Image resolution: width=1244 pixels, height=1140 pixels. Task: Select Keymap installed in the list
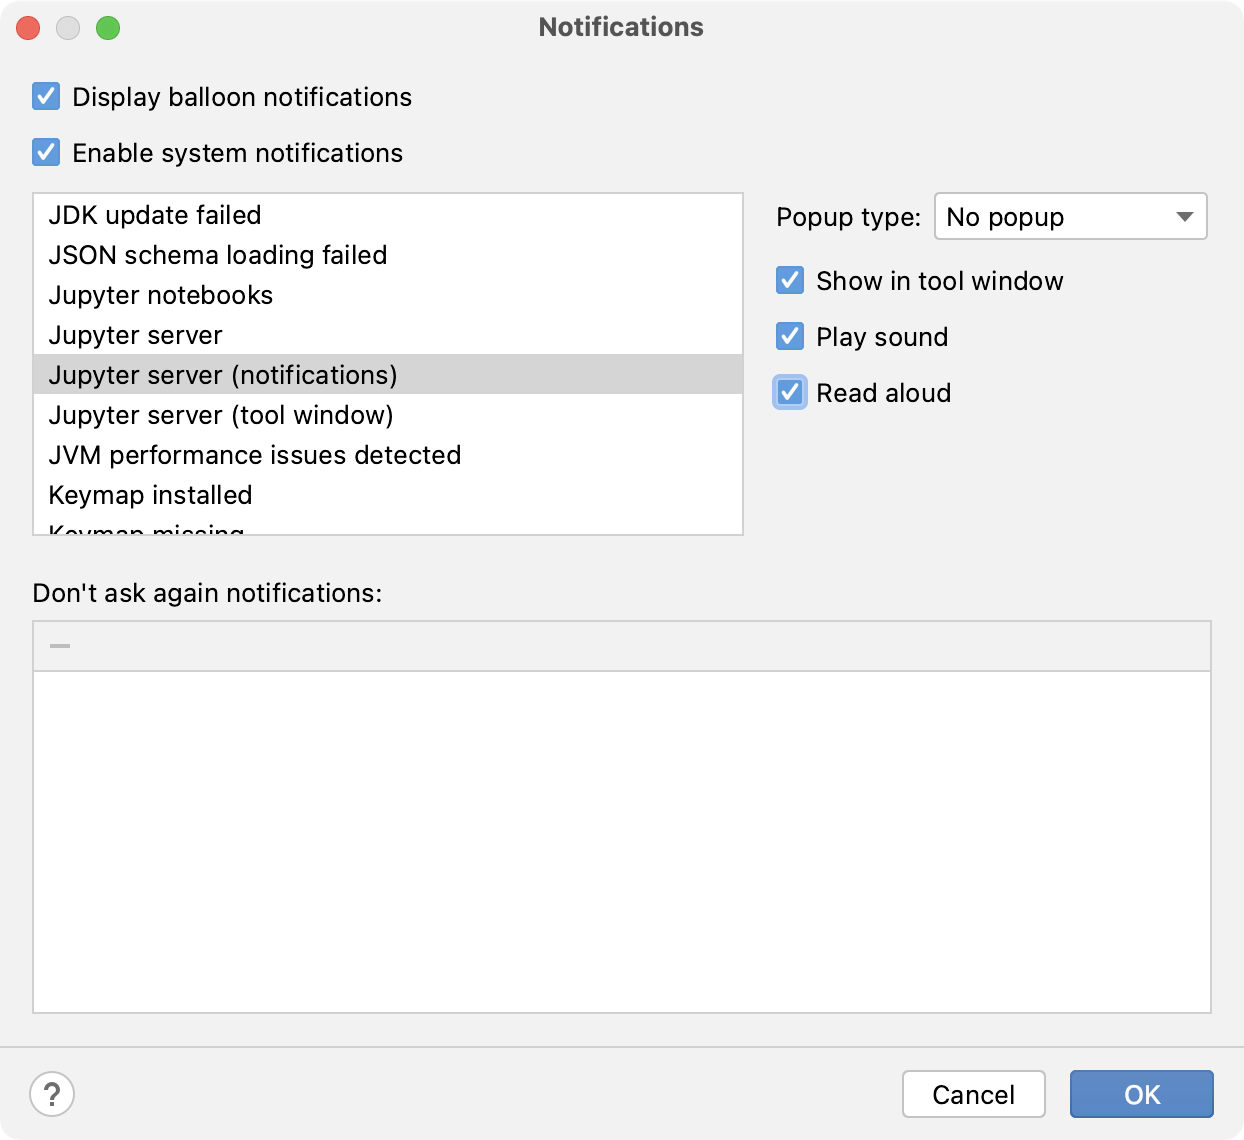click(150, 495)
